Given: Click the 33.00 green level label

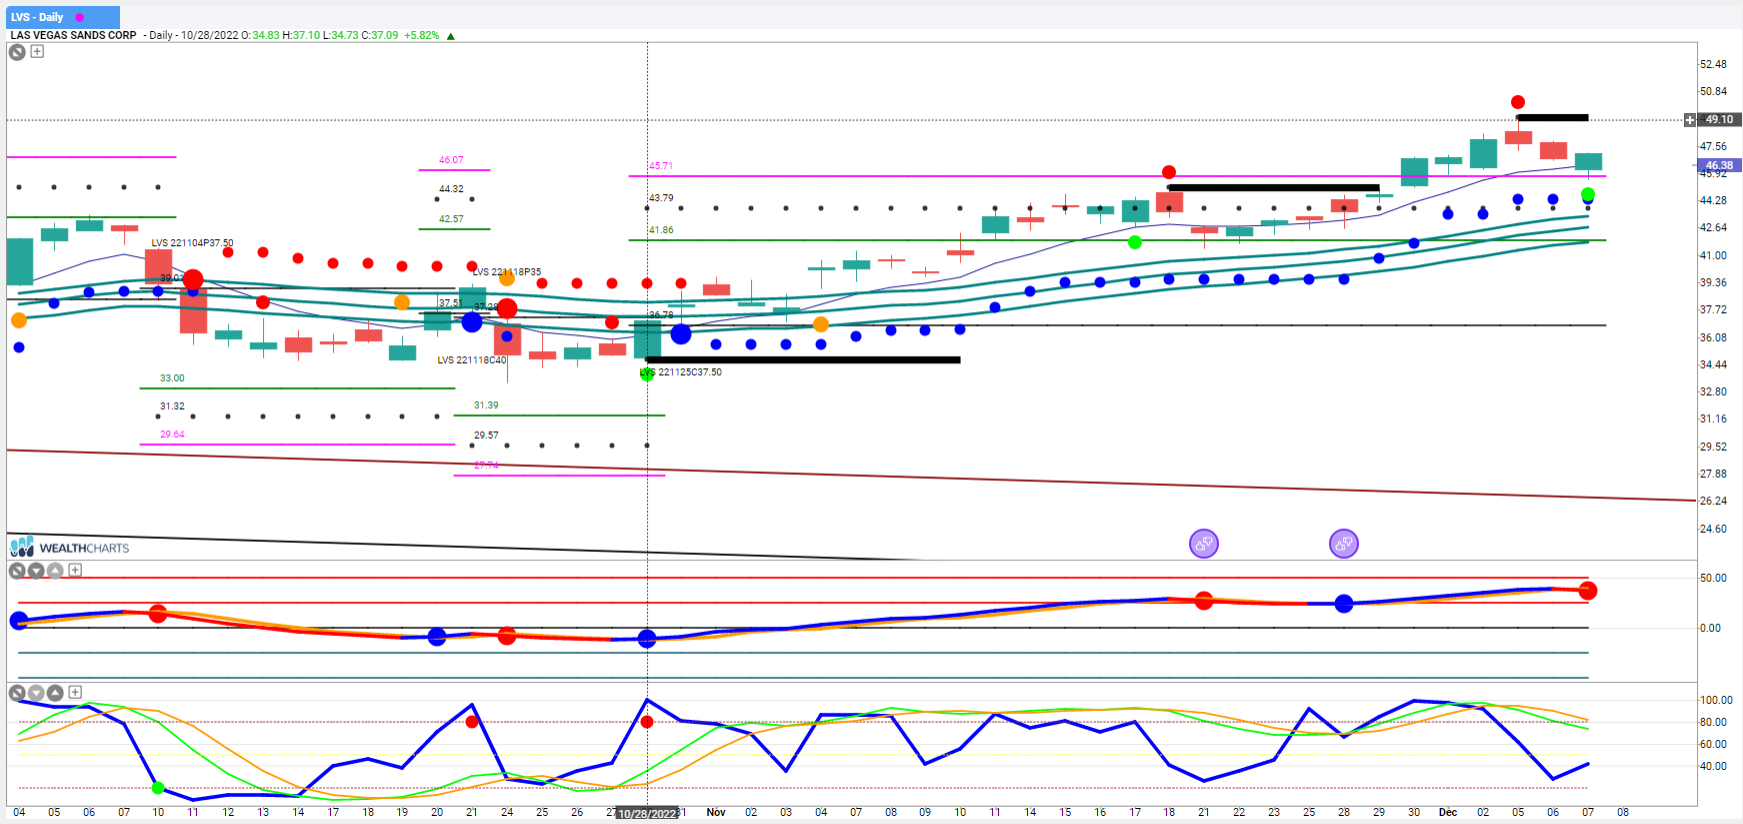Looking at the screenshot, I should (172, 378).
